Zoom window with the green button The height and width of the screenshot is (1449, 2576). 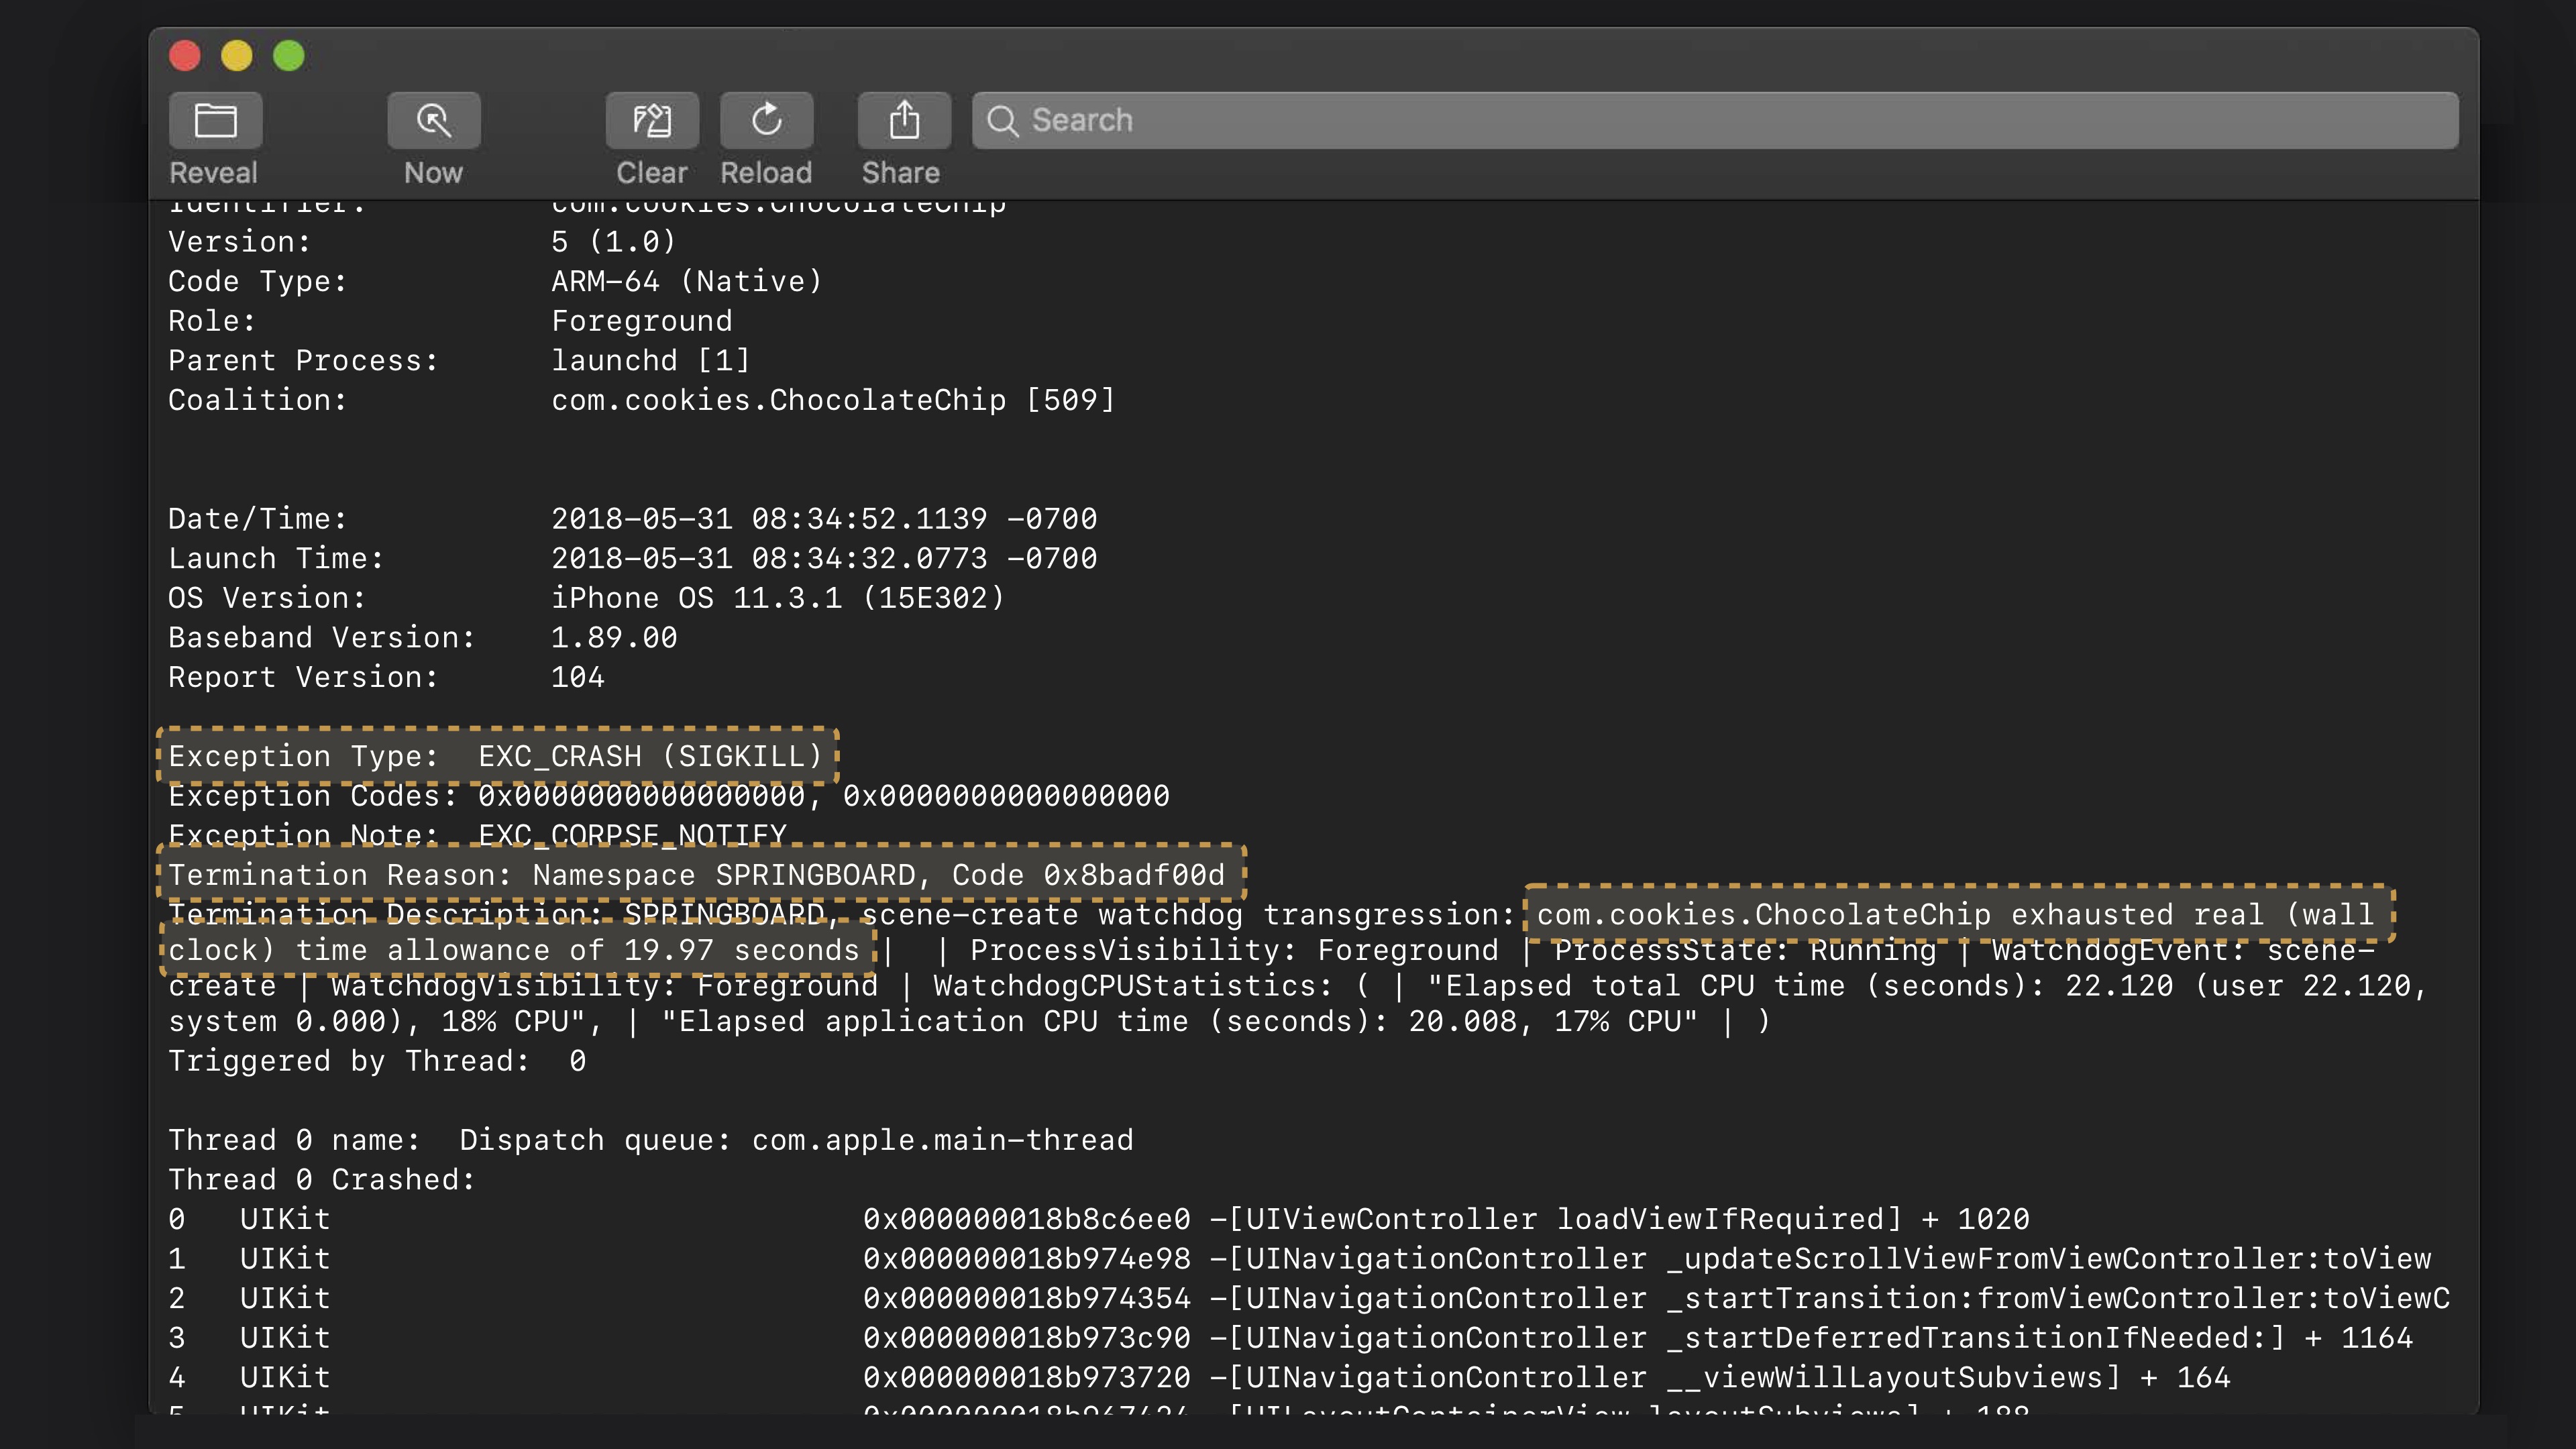289,56
